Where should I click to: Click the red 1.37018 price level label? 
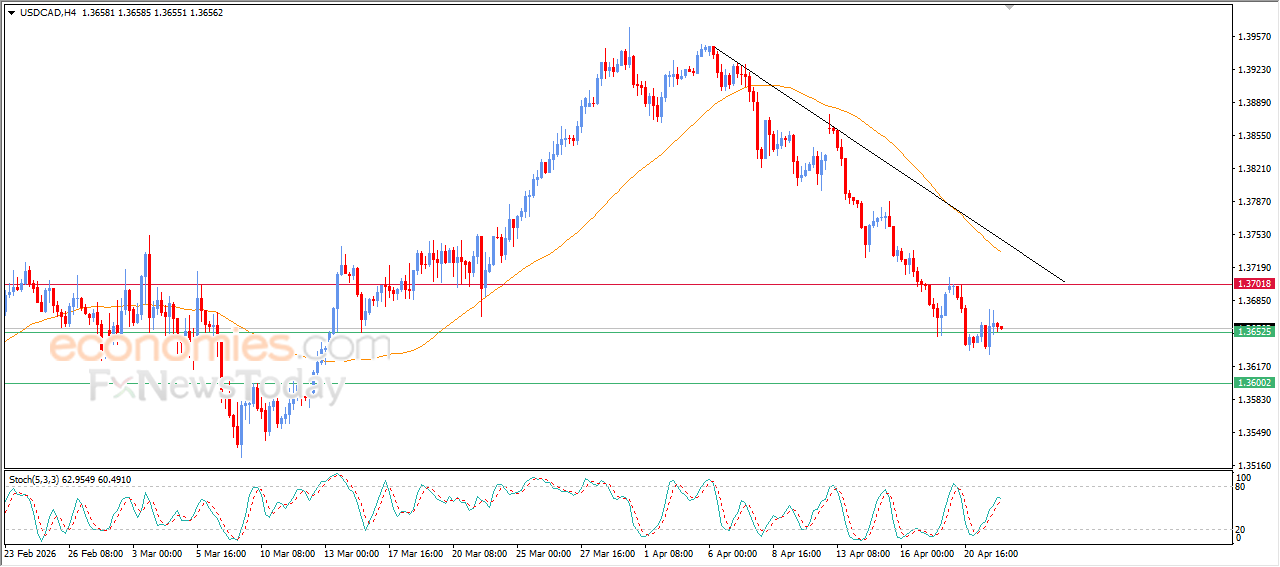1253,284
